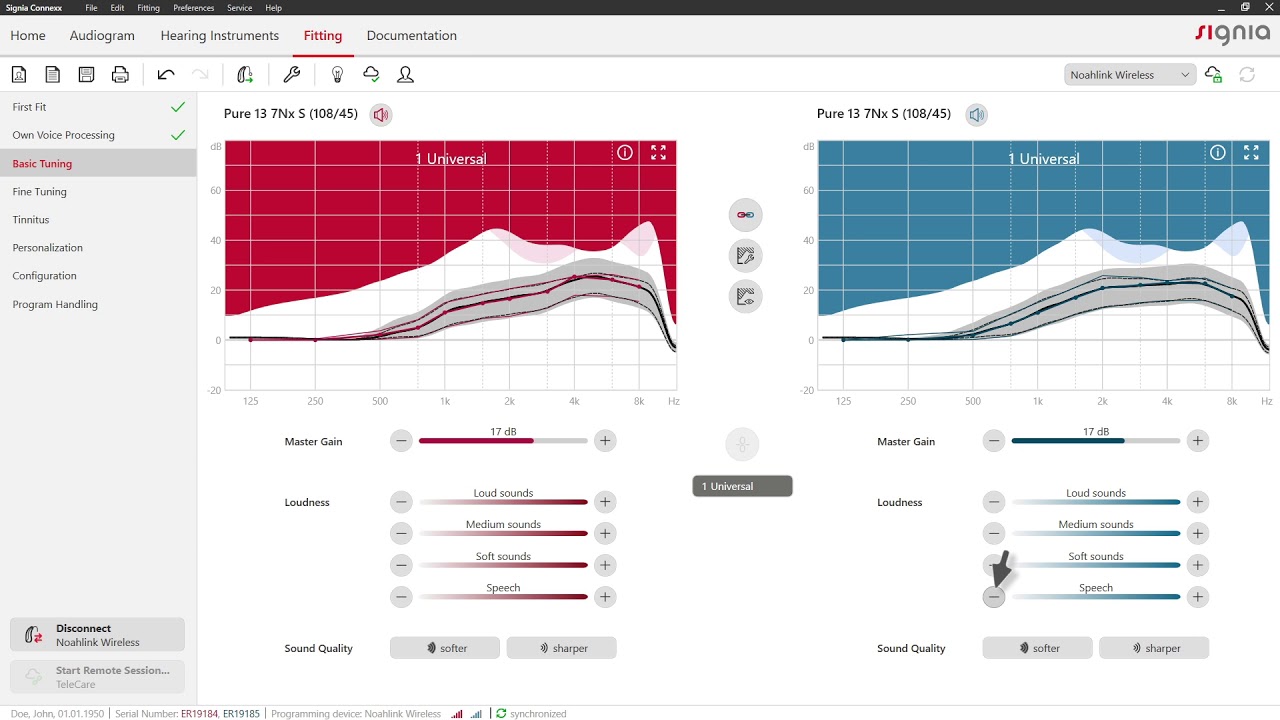Open the Fitting menu in menu bar

click(148, 8)
